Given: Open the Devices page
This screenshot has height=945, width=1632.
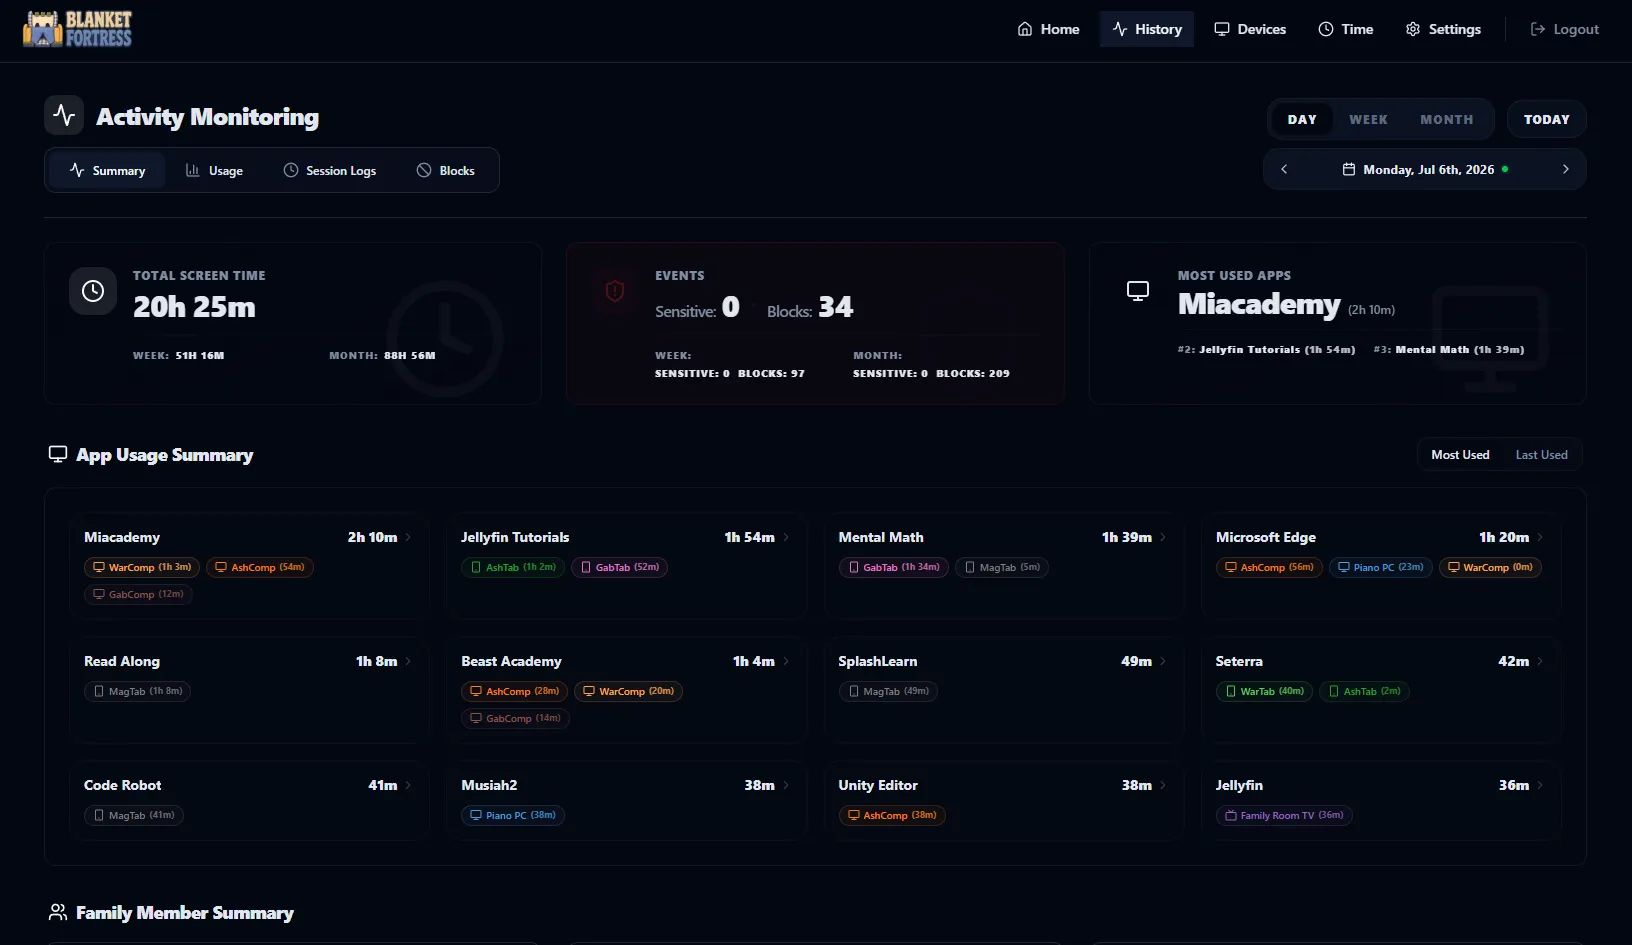Looking at the screenshot, I should tap(1250, 29).
